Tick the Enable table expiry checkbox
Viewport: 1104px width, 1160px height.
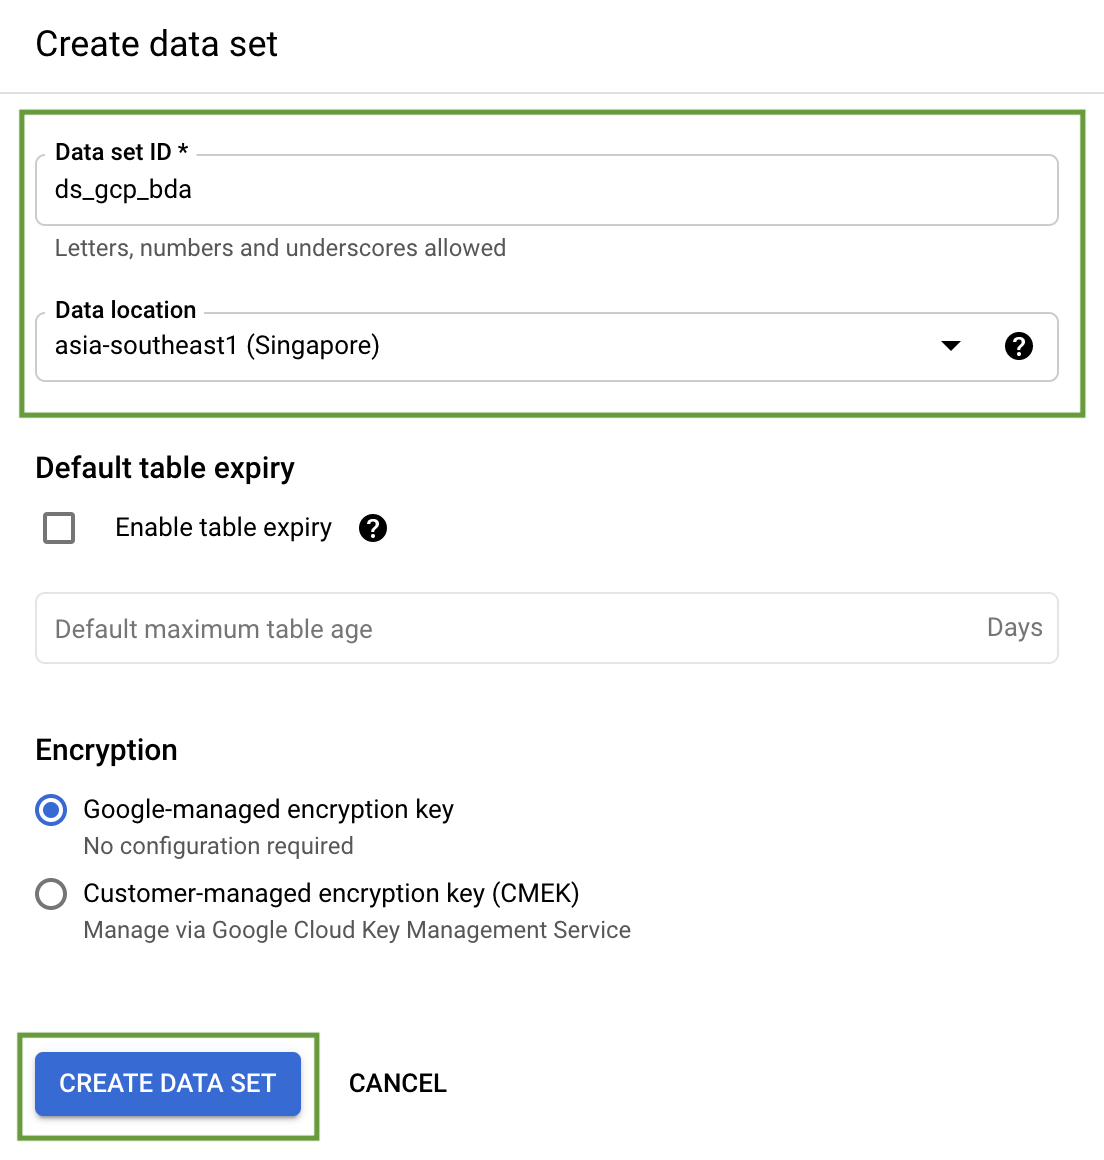59,528
